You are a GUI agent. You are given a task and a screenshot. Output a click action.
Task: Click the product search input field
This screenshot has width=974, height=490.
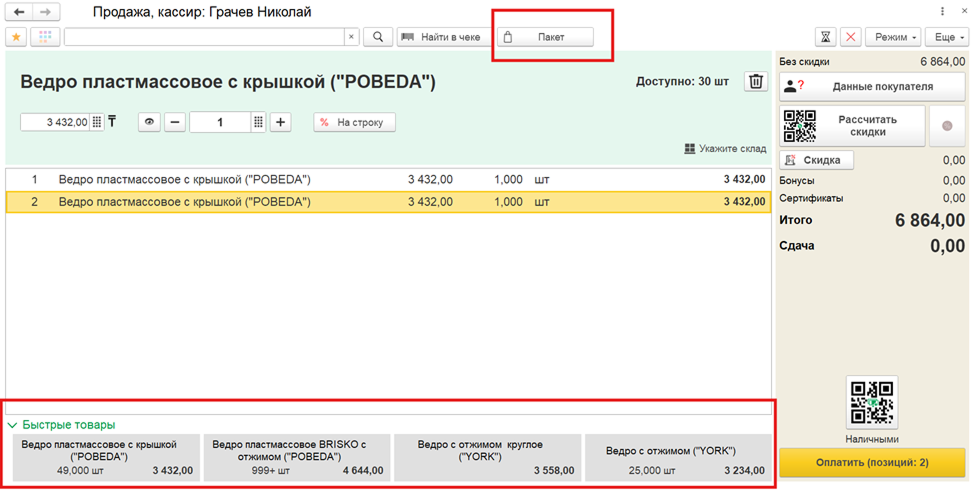(x=204, y=37)
